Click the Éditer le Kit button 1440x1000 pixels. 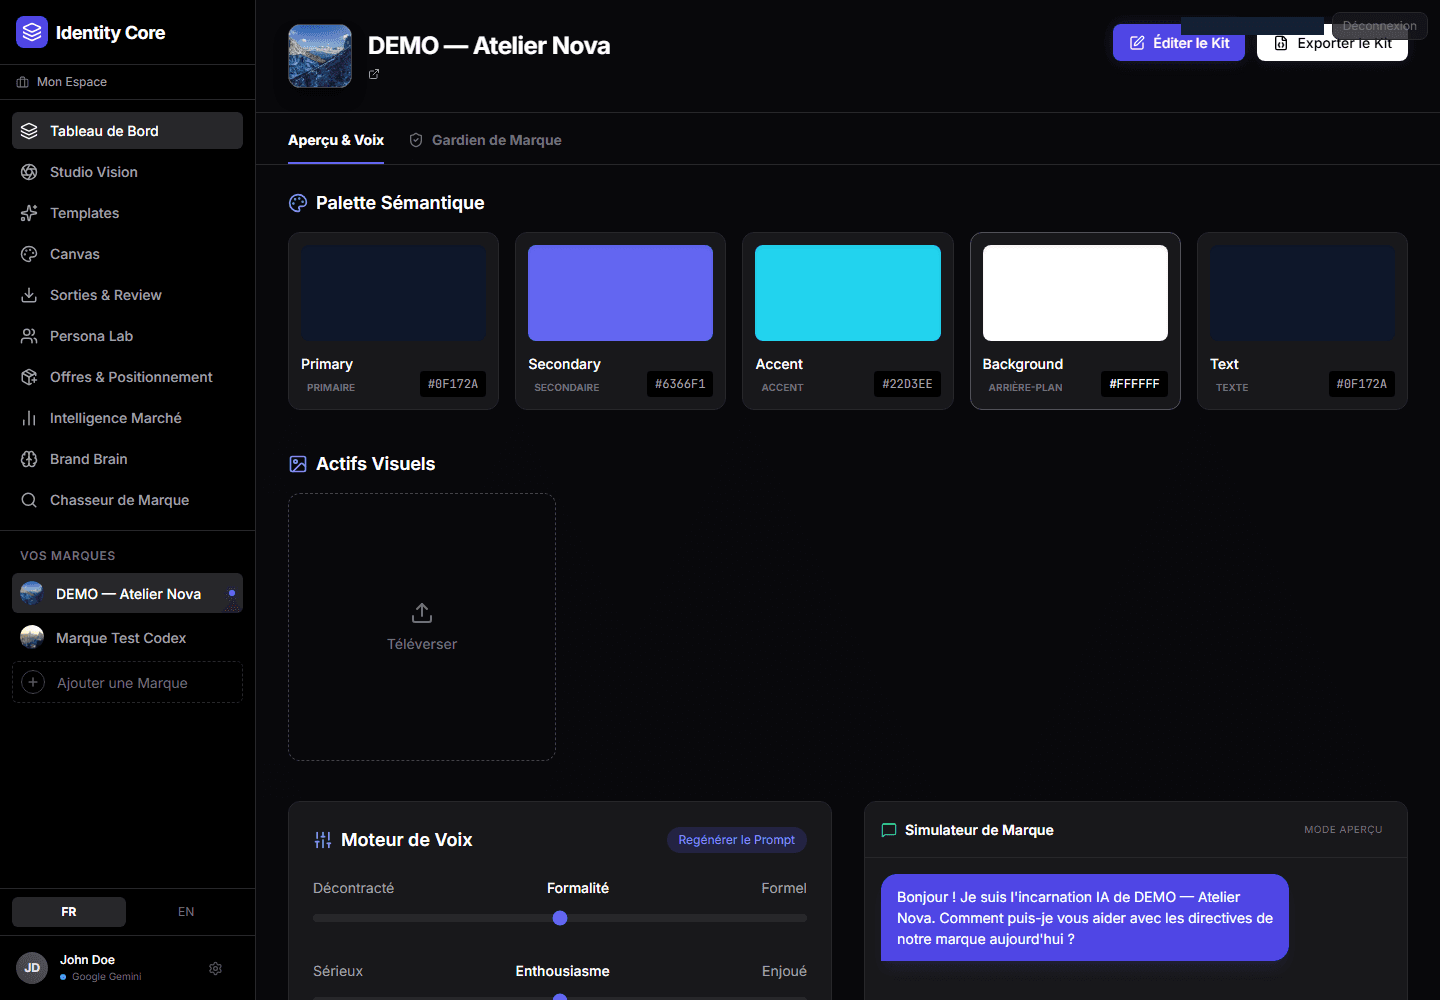(x=1179, y=43)
